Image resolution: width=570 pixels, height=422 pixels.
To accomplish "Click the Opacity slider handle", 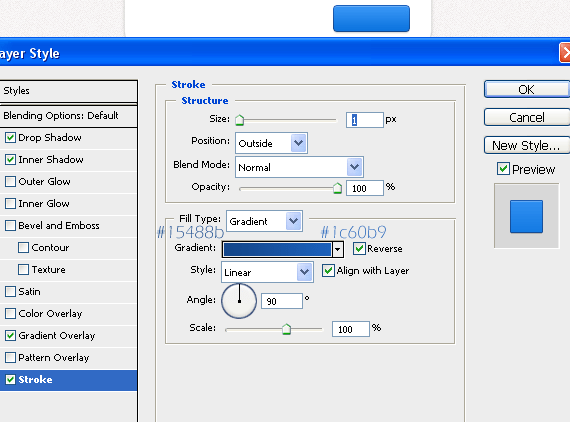I will click(x=337, y=188).
